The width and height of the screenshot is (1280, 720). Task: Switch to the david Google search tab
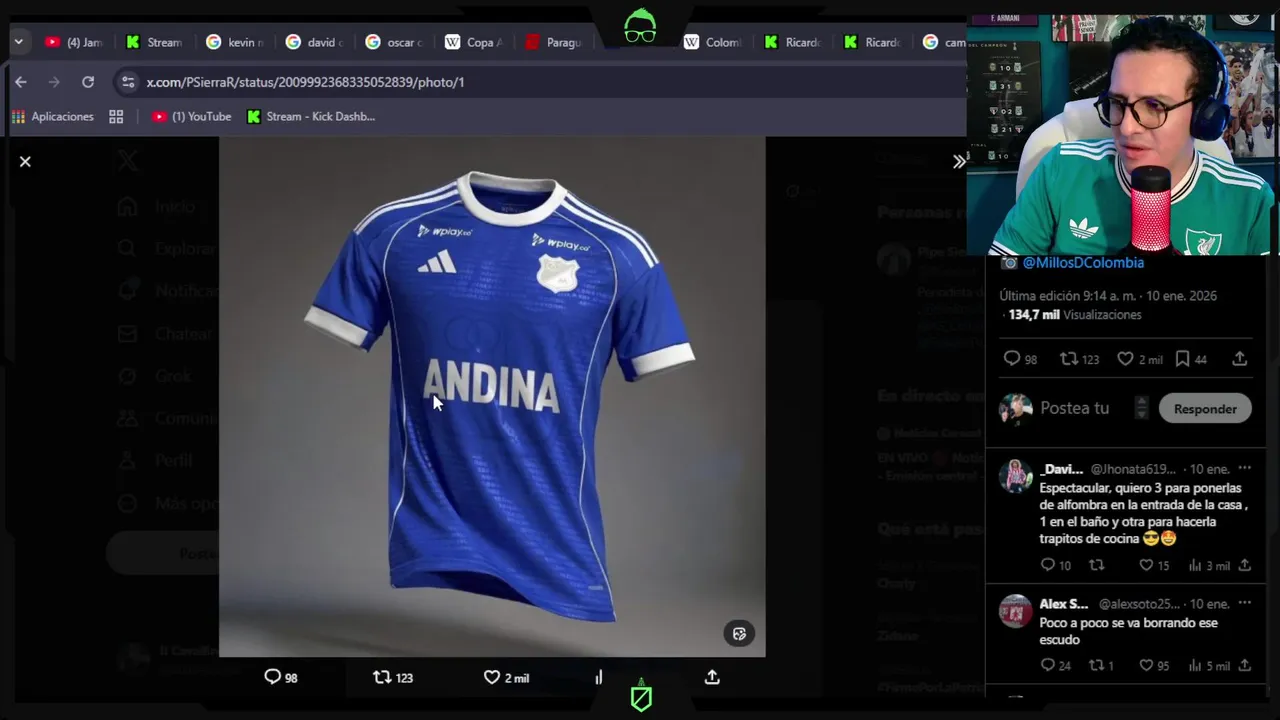click(x=314, y=42)
